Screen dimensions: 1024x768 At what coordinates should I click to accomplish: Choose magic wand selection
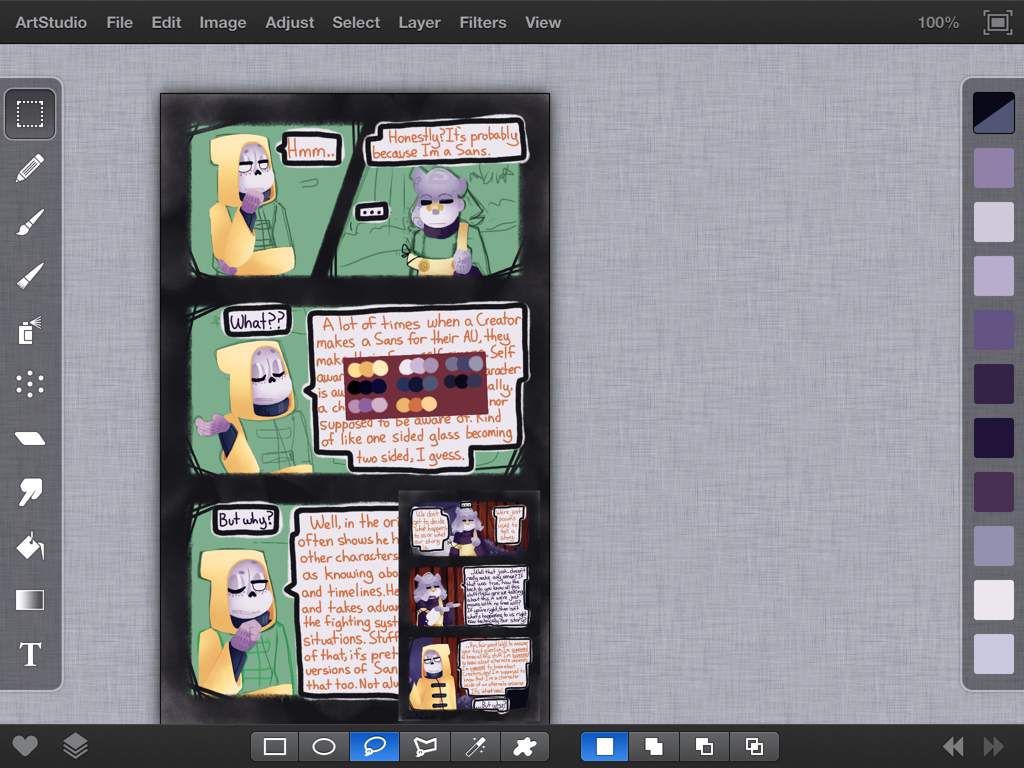(475, 746)
